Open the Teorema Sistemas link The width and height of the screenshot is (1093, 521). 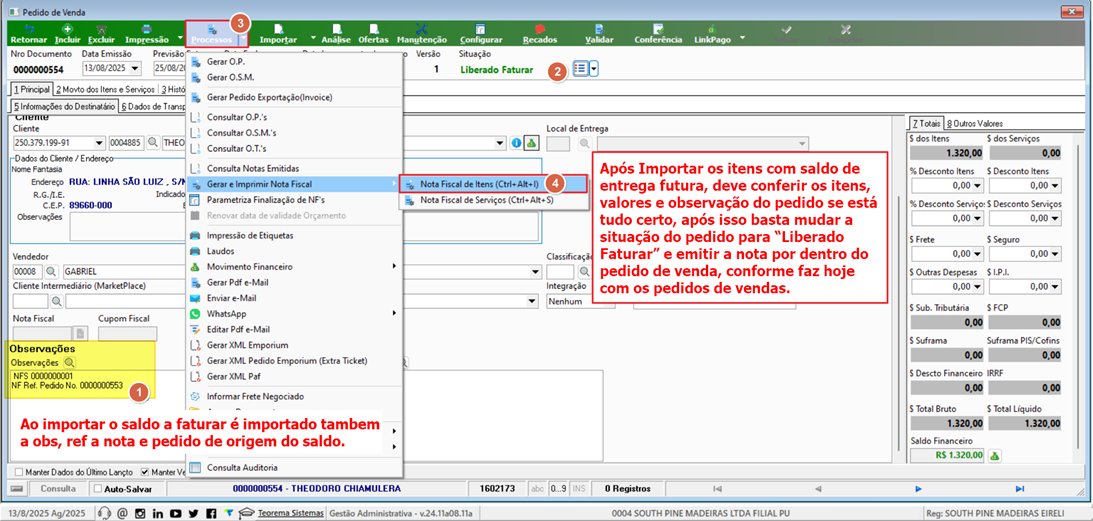click(291, 514)
